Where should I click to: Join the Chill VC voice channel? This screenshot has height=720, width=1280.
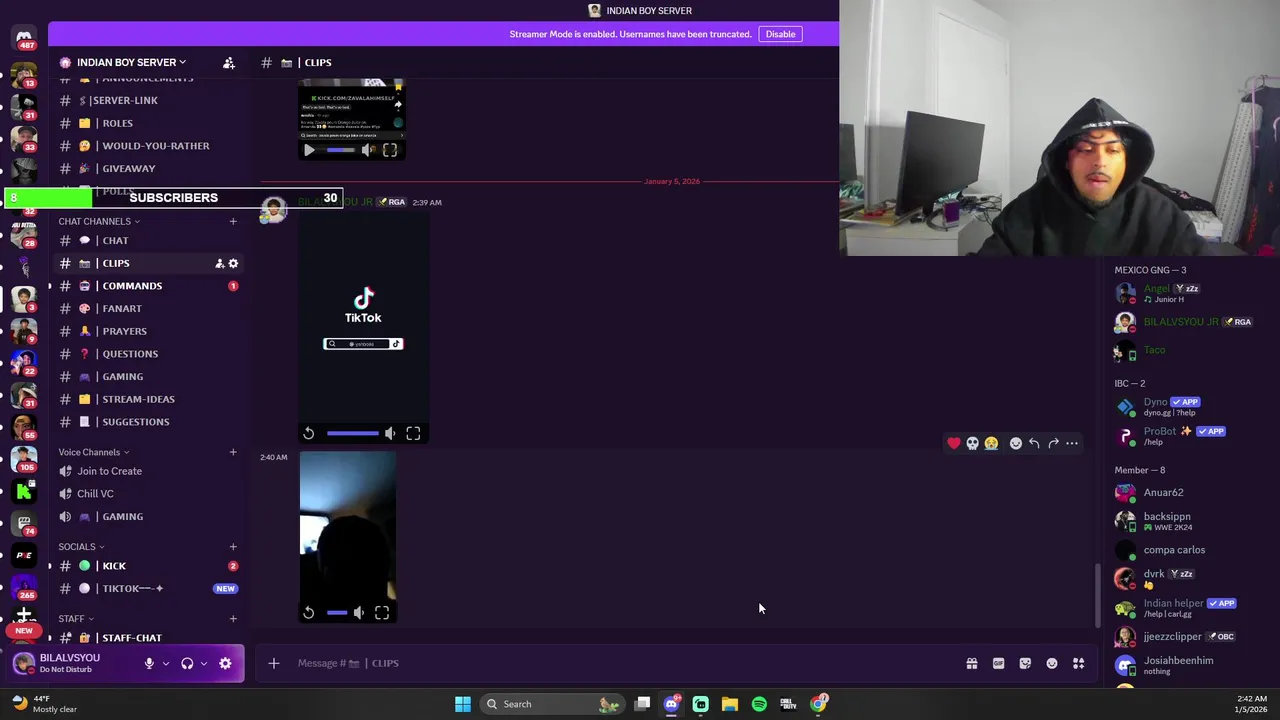[x=147, y=493]
